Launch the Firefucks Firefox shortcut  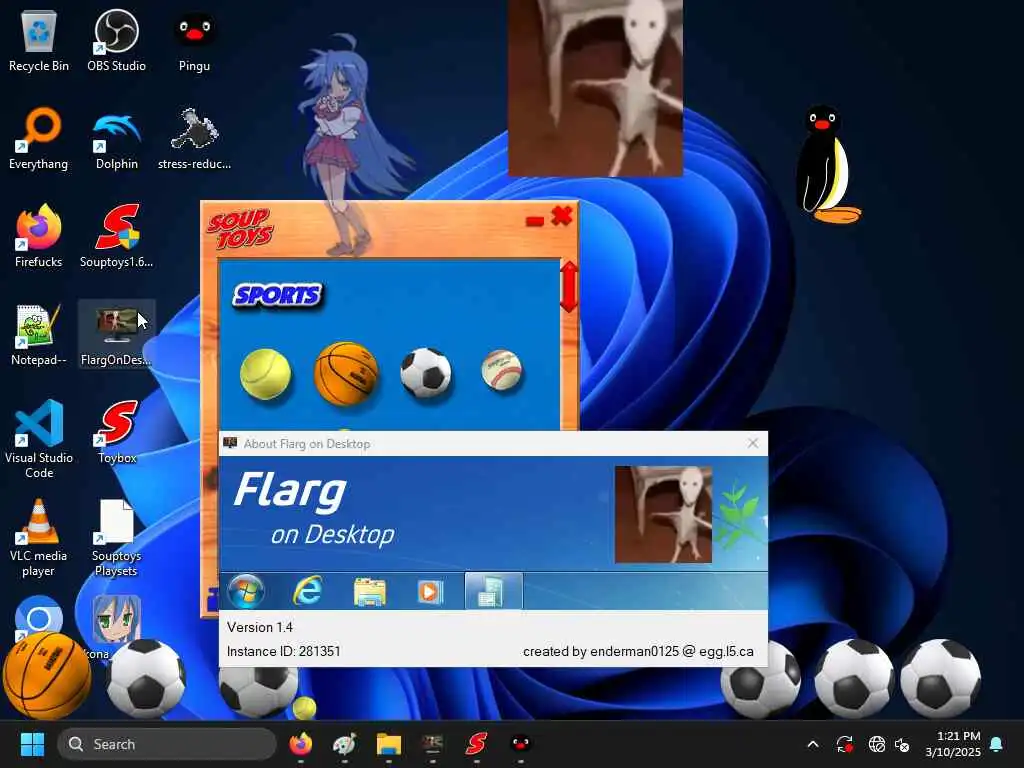[x=39, y=236]
